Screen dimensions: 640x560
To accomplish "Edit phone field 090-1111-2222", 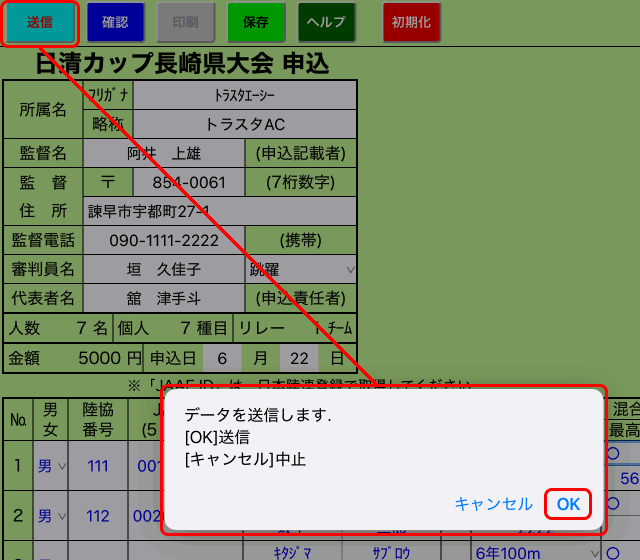I will coord(164,240).
